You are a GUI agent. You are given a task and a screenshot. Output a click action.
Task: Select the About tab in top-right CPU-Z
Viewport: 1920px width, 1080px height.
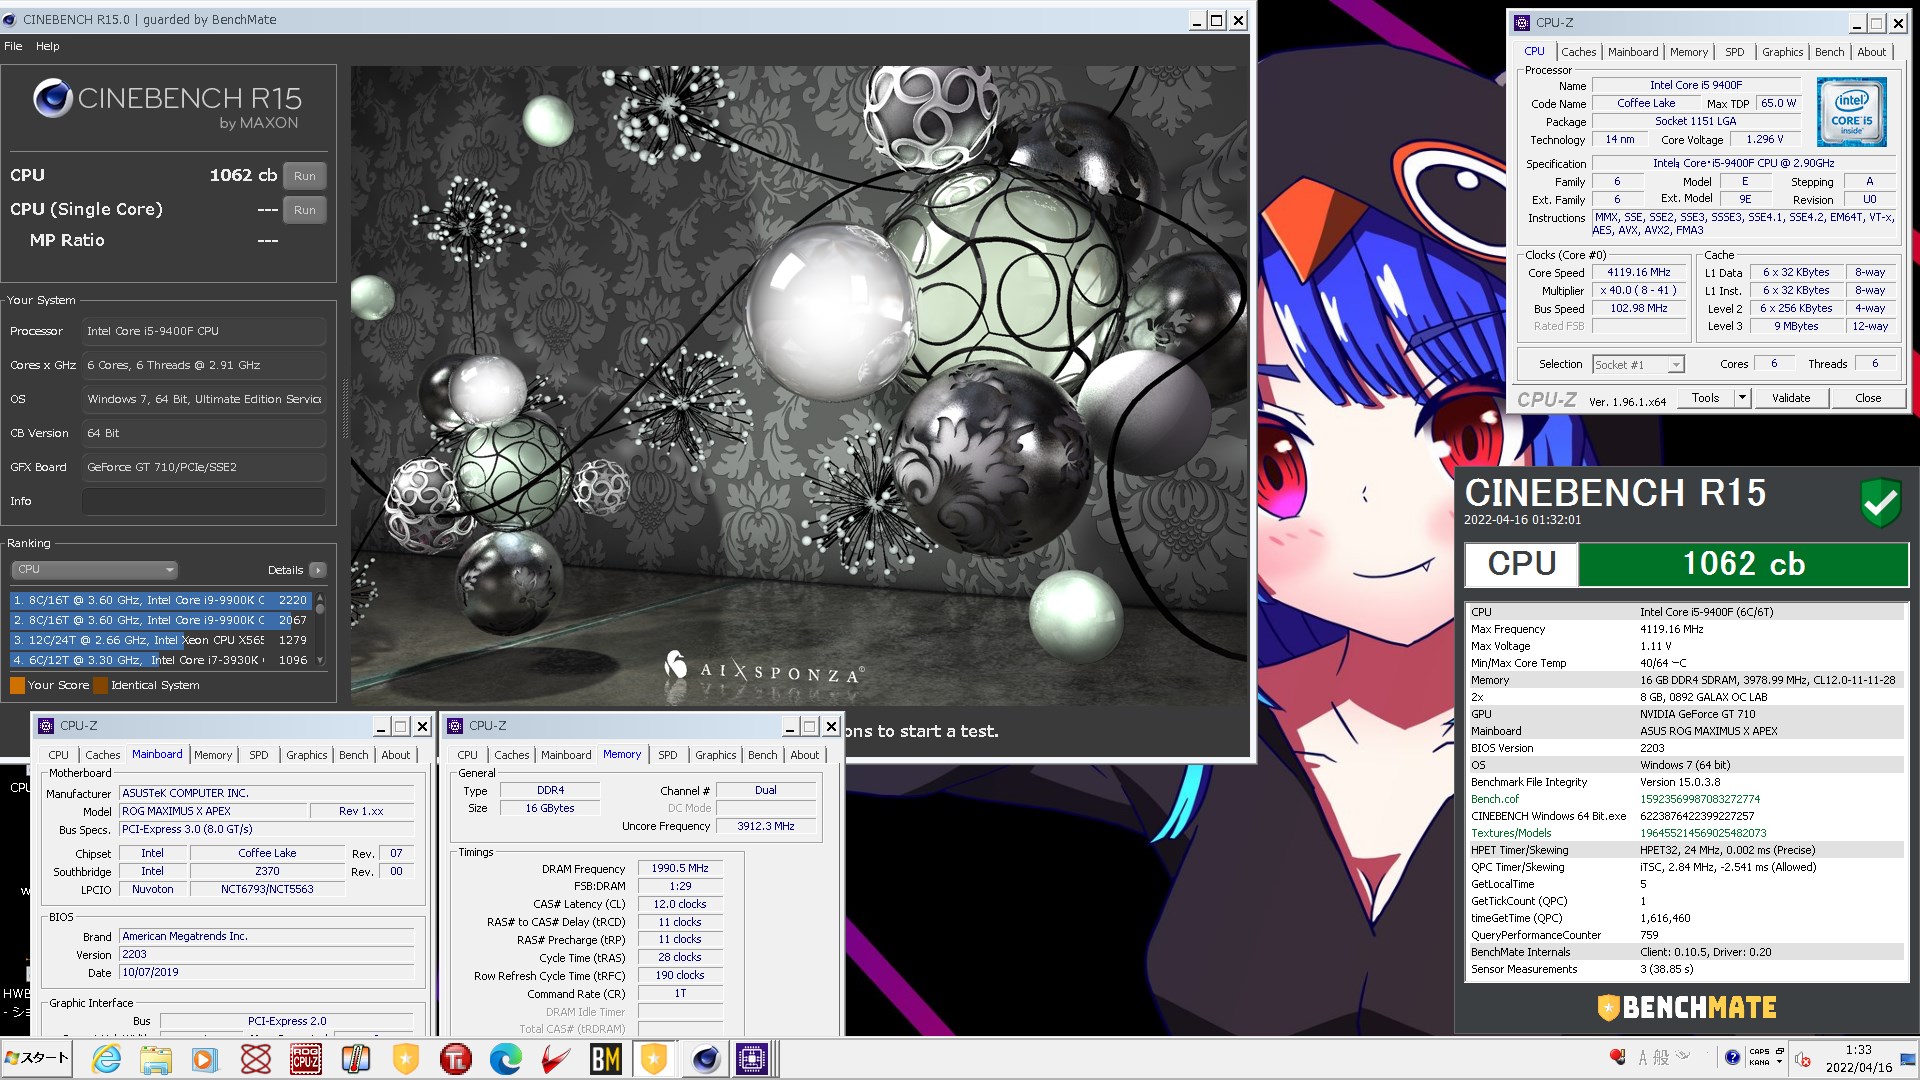click(1871, 52)
